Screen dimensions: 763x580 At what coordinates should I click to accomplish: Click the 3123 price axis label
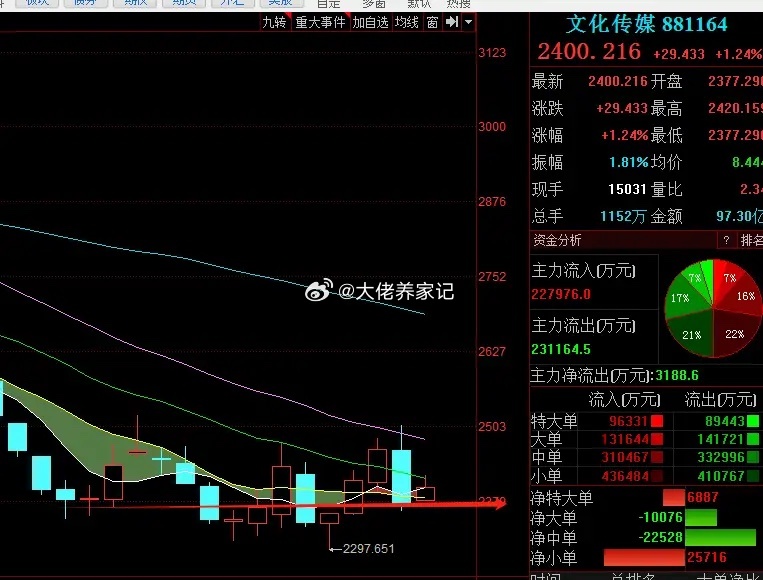[492, 53]
